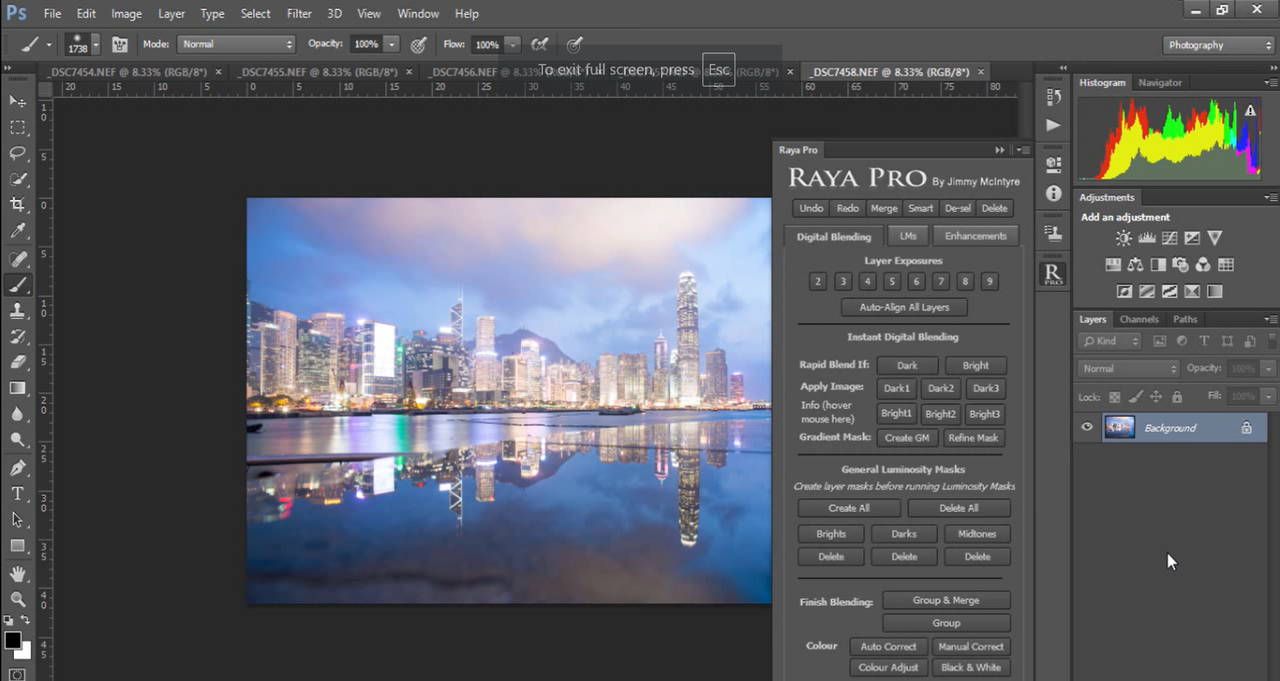Viewport: 1280px width, 681px height.
Task: Select the Dodge tool
Action: coord(17,440)
